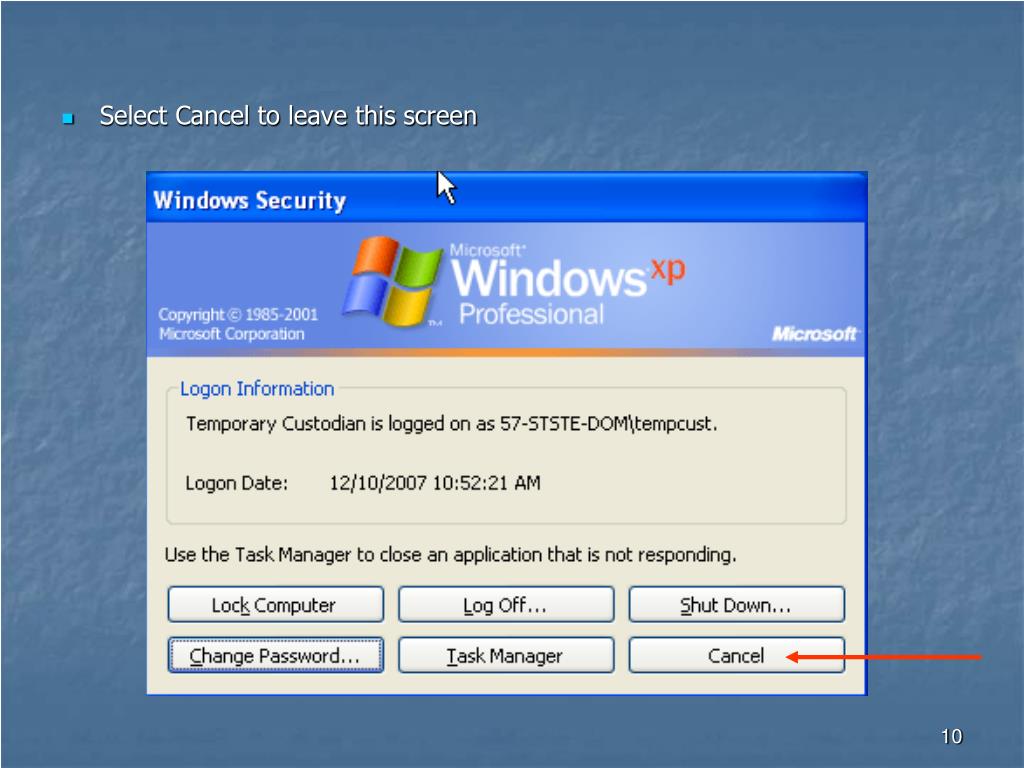Click the Windows flag logo
This screenshot has width=1024, height=768.
click(x=392, y=282)
